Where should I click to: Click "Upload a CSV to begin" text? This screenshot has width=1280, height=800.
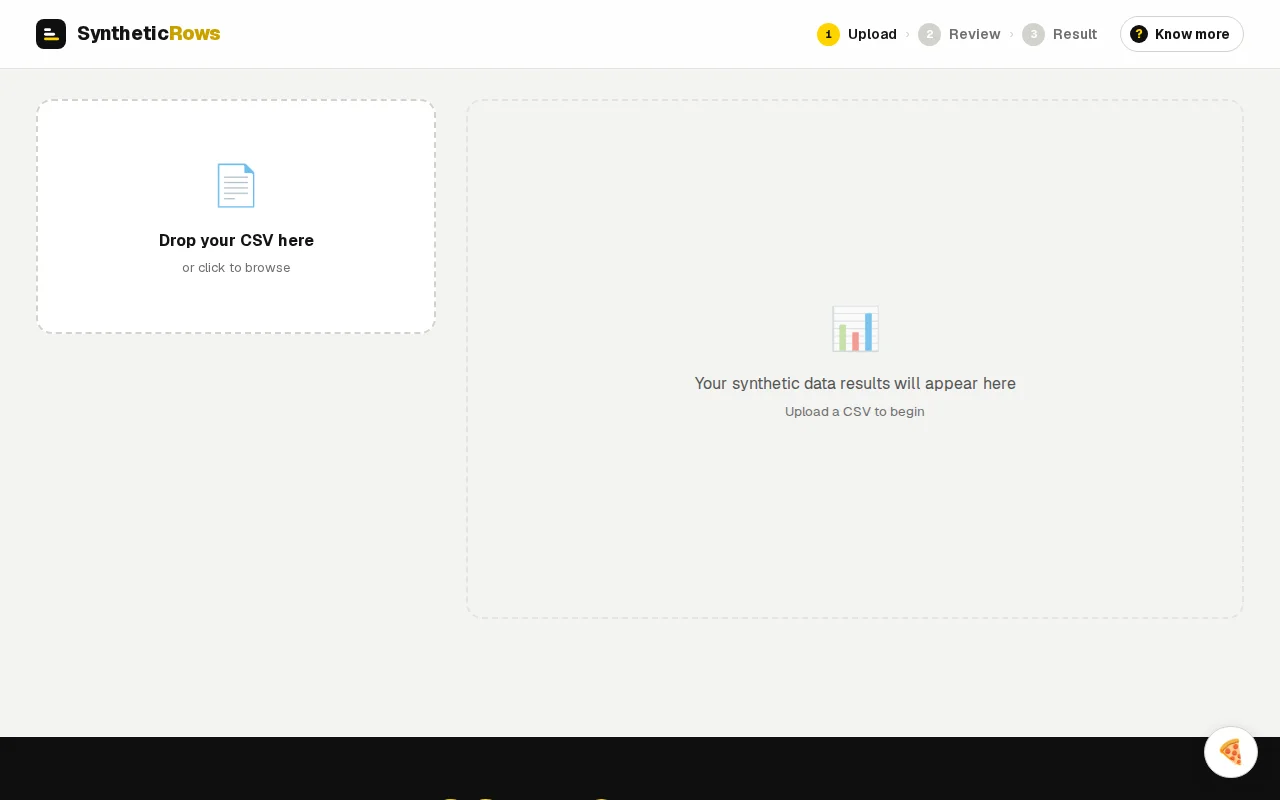(x=855, y=411)
